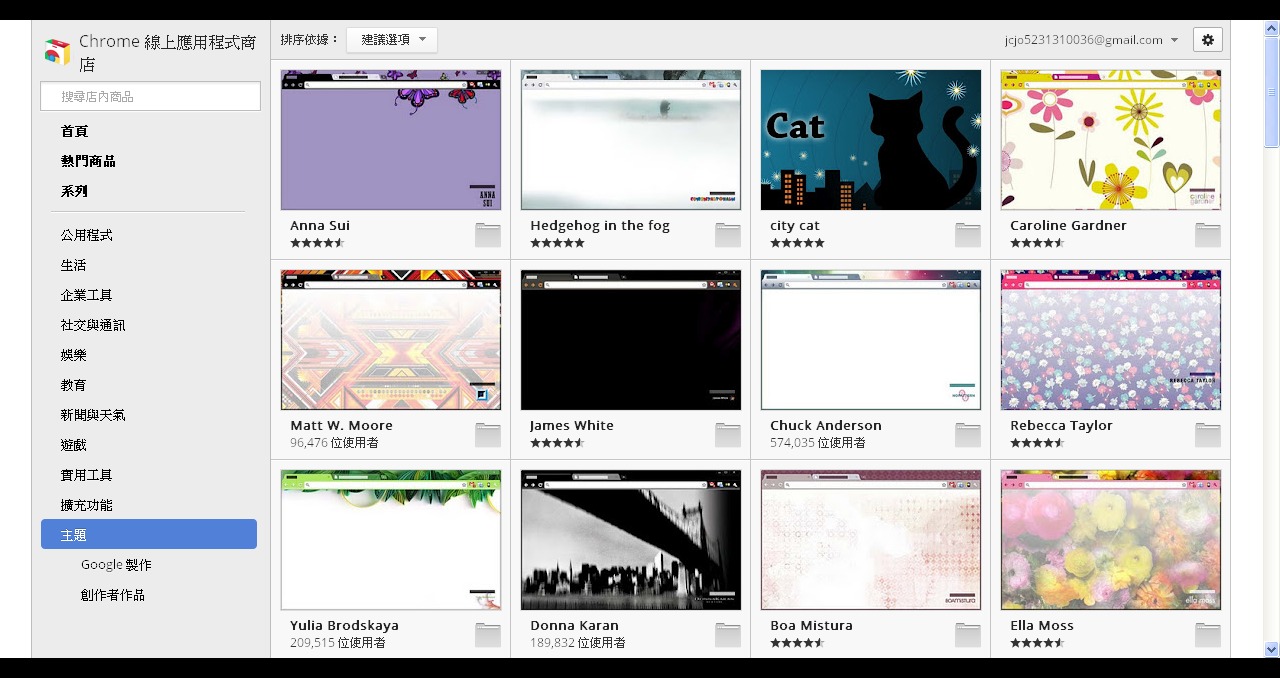Open the James White black thumbnail
Viewport: 1280px width, 678px height.
pos(631,340)
